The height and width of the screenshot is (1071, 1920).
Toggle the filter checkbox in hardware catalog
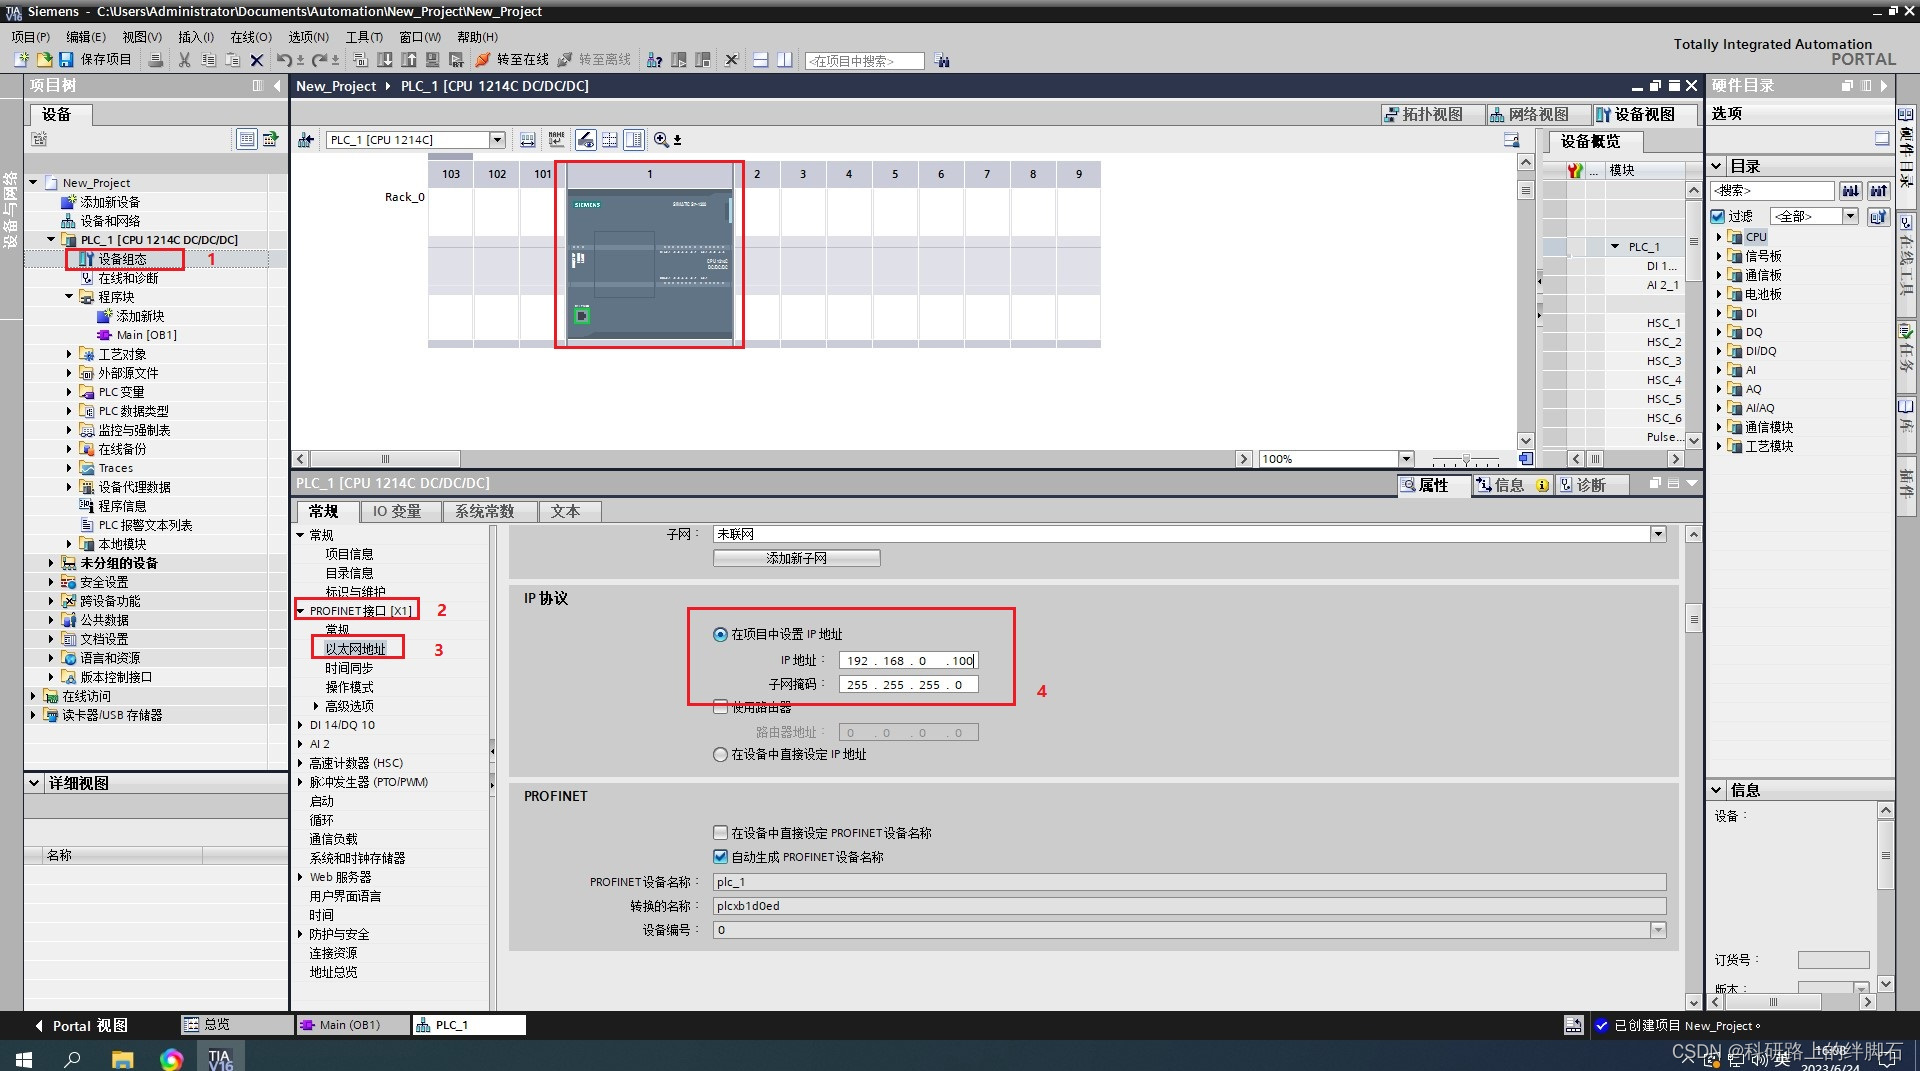click(x=1718, y=216)
